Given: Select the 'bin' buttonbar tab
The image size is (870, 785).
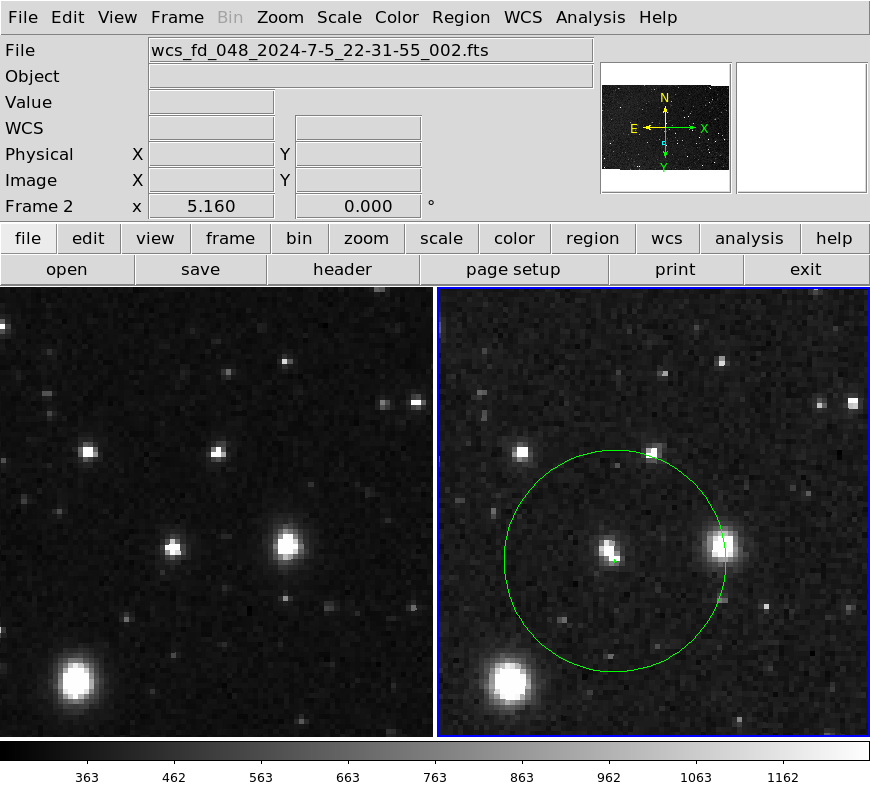Looking at the screenshot, I should [x=299, y=239].
